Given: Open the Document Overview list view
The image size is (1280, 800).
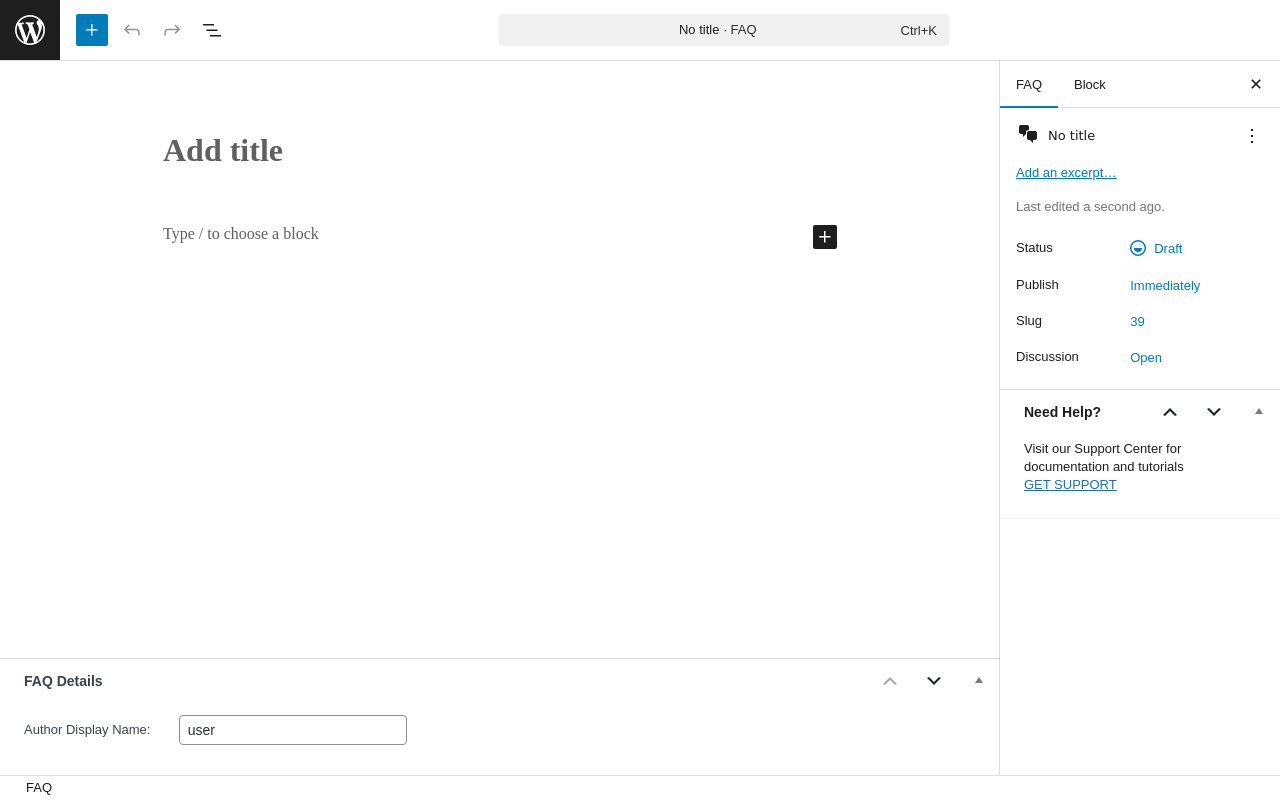Looking at the screenshot, I should tap(212, 30).
